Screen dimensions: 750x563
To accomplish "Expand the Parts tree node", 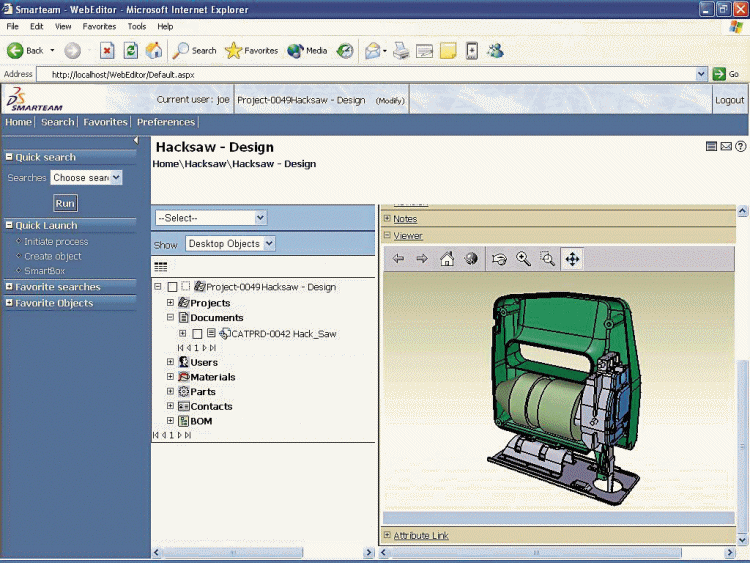I will (x=170, y=391).
